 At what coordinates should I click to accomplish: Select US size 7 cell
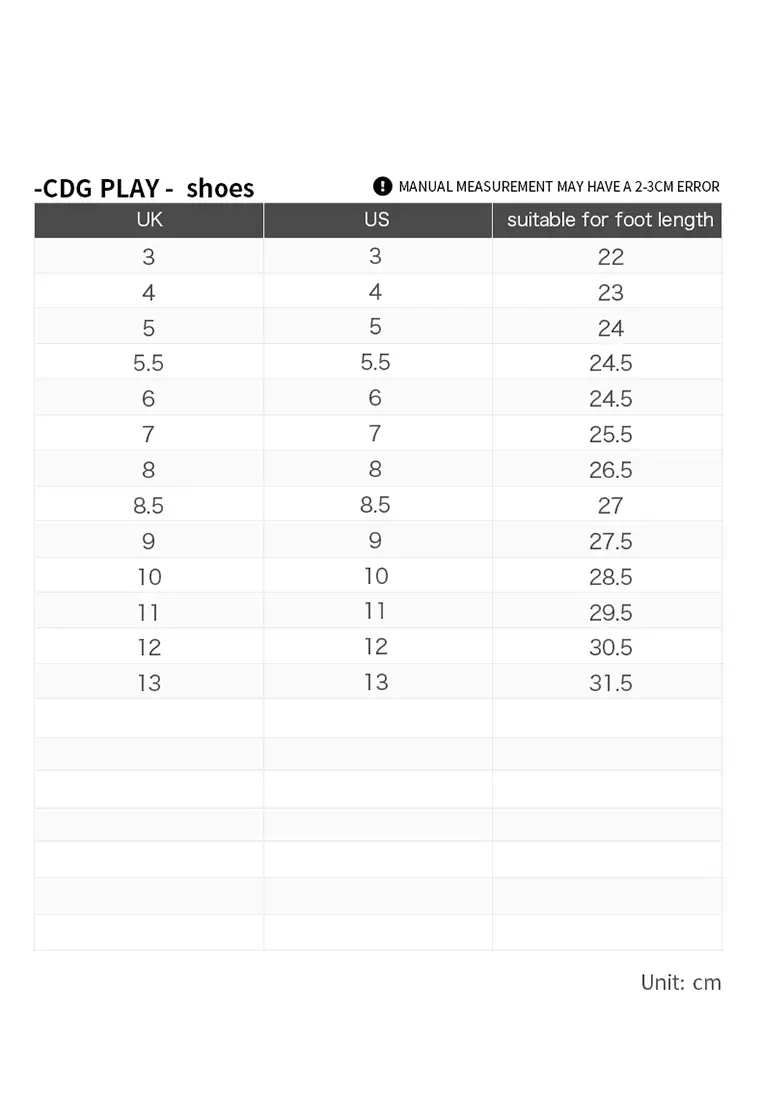click(377, 434)
